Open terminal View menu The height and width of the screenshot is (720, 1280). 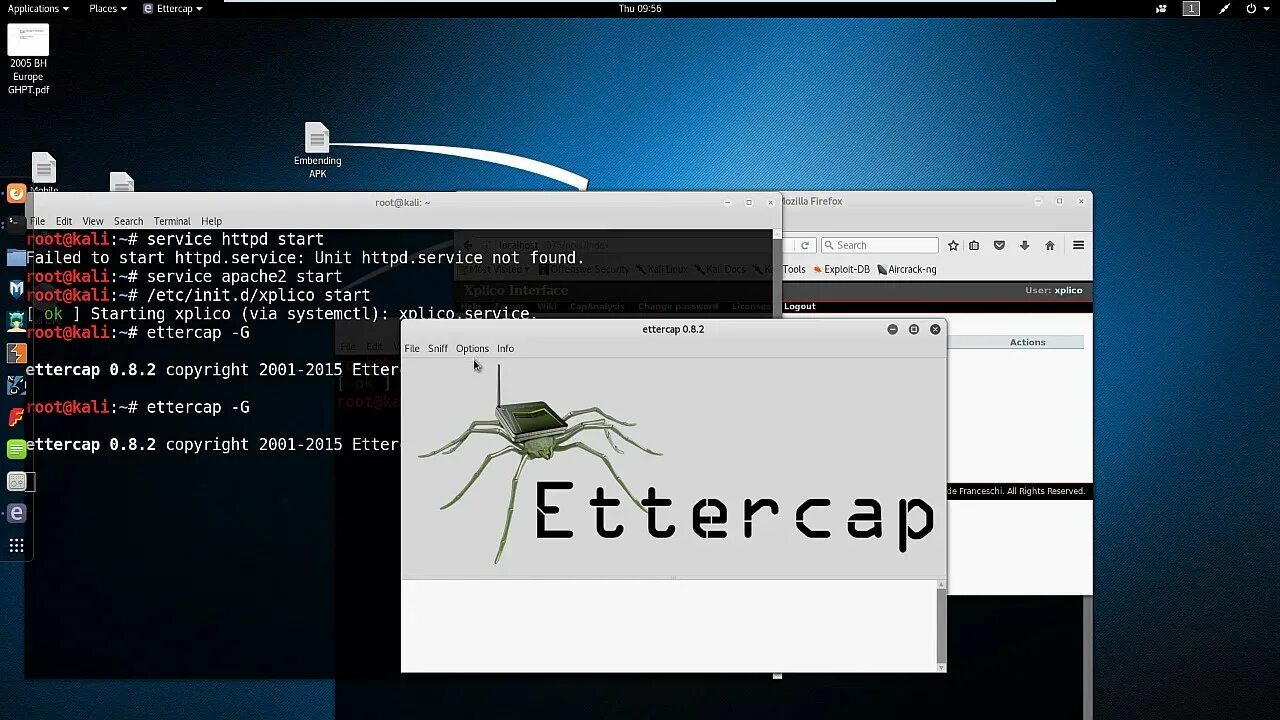93,221
